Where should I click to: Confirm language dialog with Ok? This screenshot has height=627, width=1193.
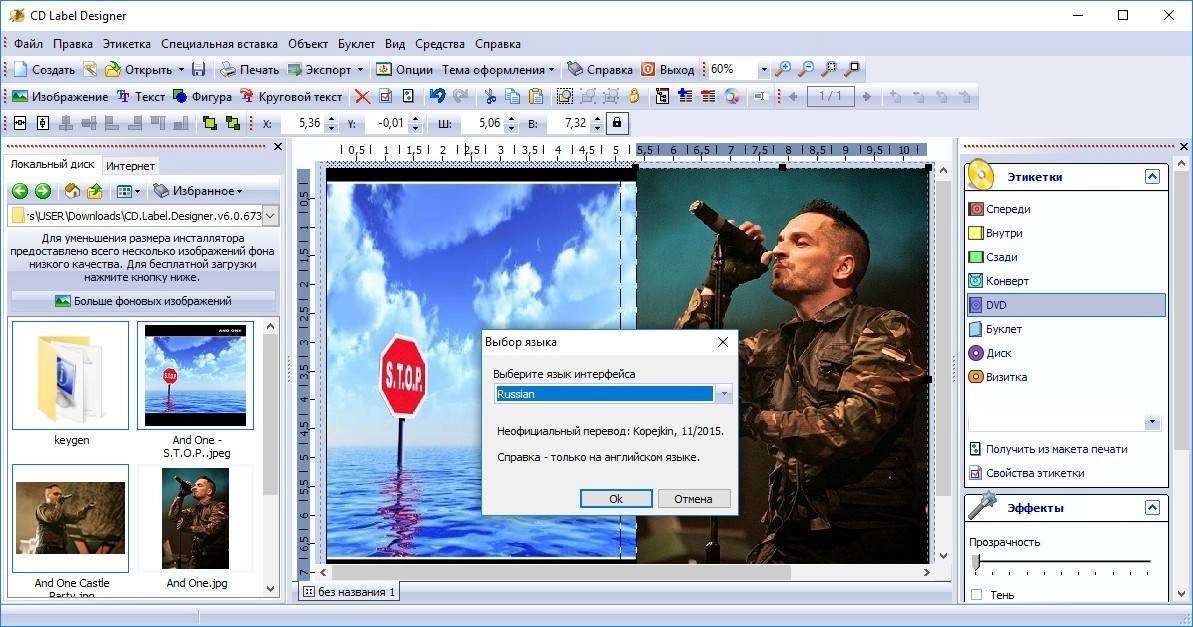616,498
